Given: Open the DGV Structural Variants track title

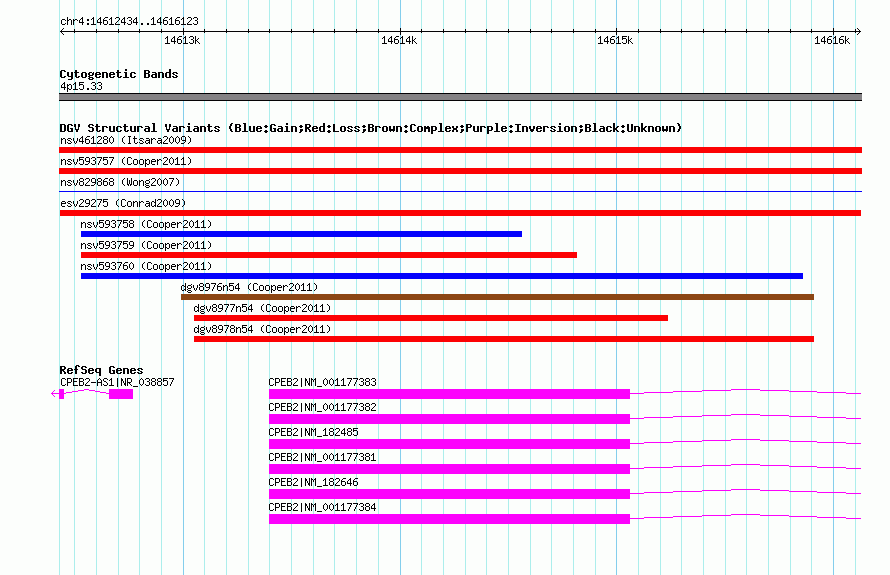Looking at the screenshot, I should coord(371,128).
